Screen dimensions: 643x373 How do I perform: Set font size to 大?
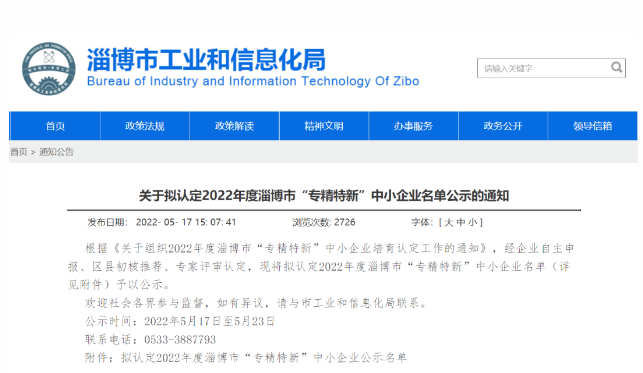pos(449,223)
